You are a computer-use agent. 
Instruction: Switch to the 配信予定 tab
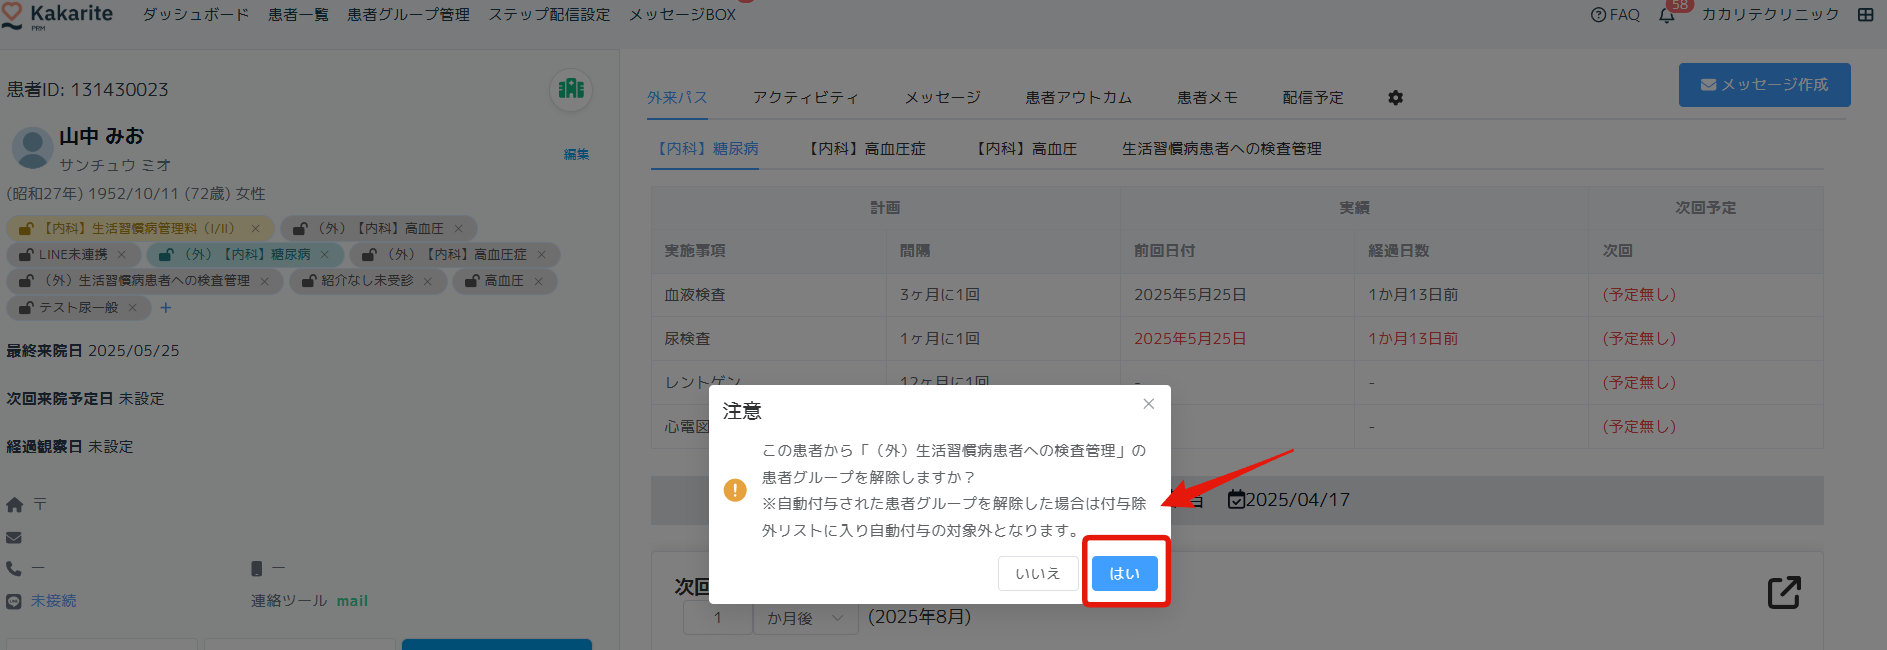pos(1313,98)
